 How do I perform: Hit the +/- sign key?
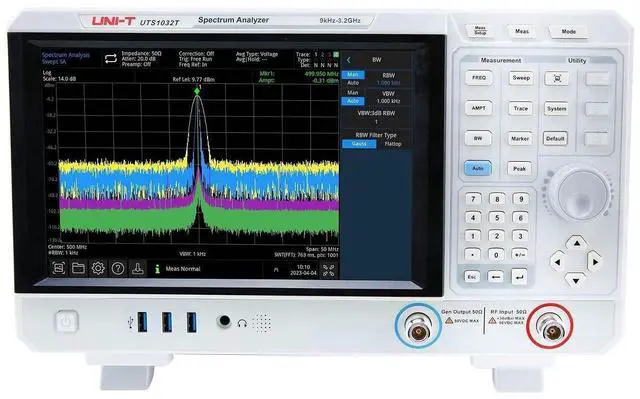[520, 255]
